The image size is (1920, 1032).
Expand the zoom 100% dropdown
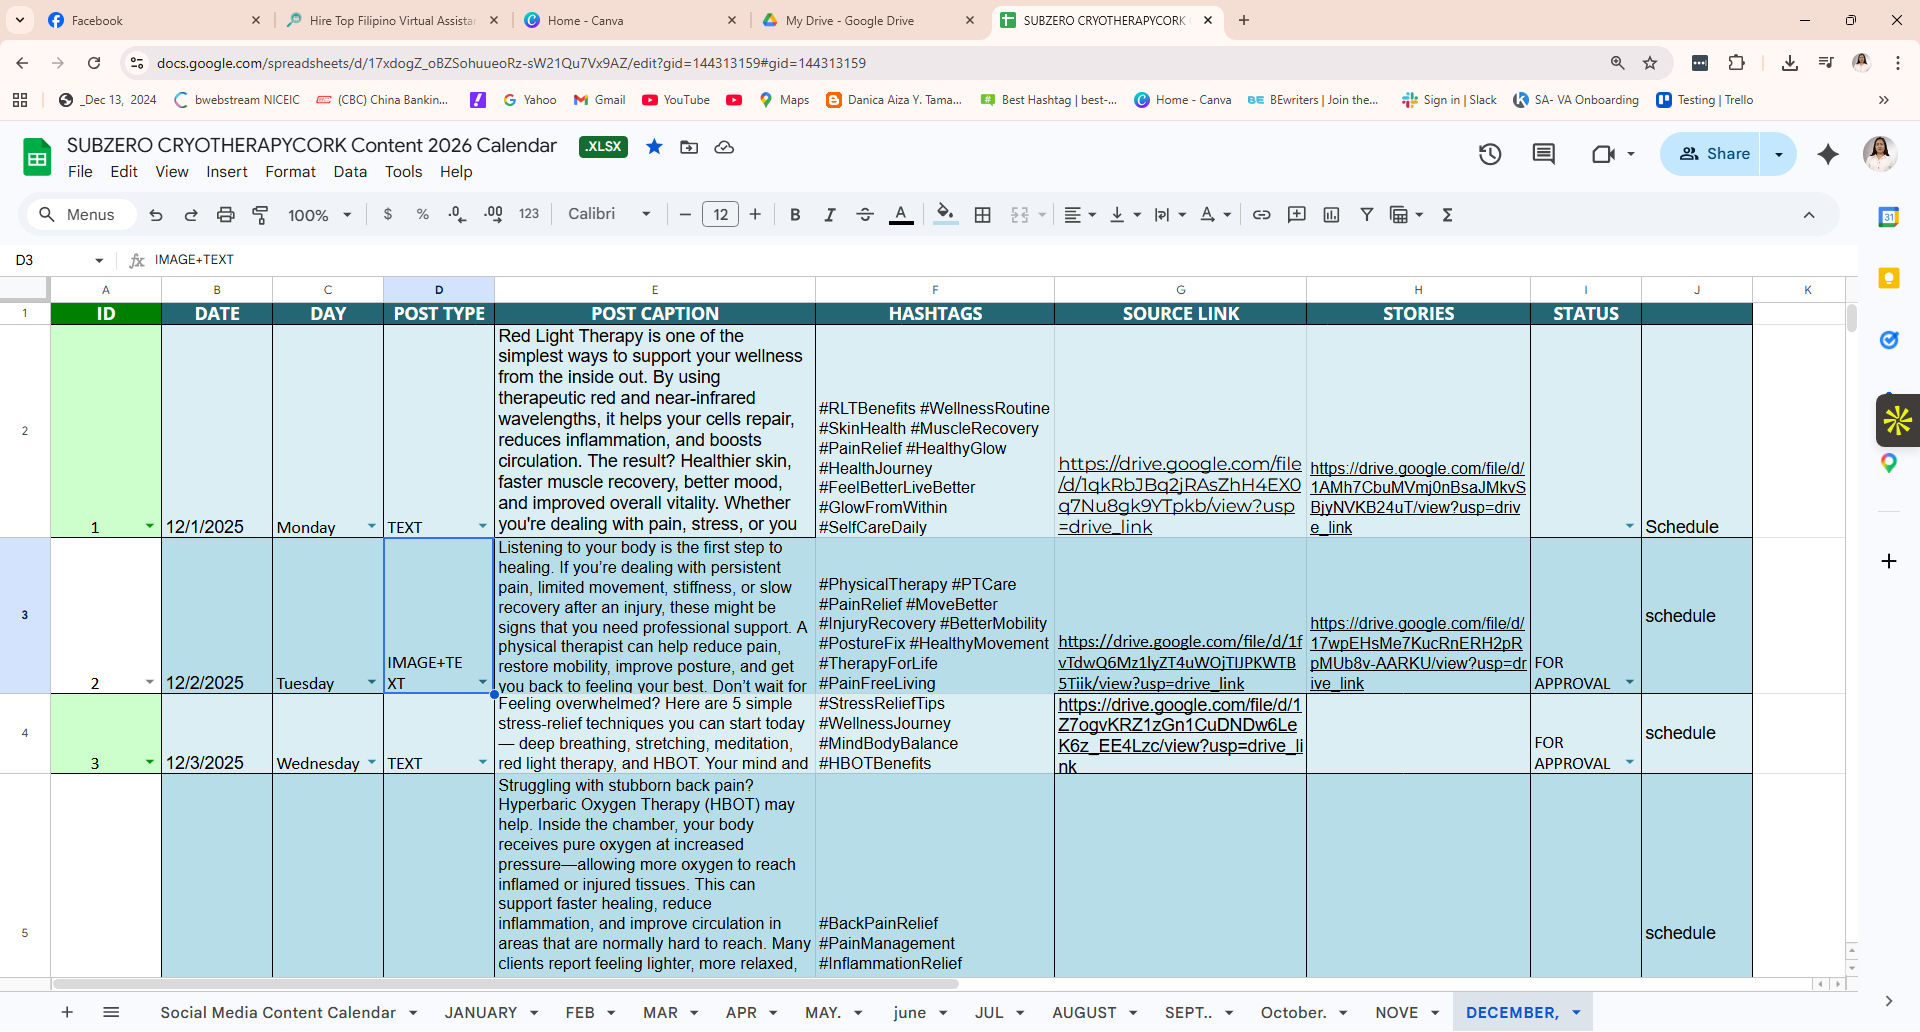point(320,215)
